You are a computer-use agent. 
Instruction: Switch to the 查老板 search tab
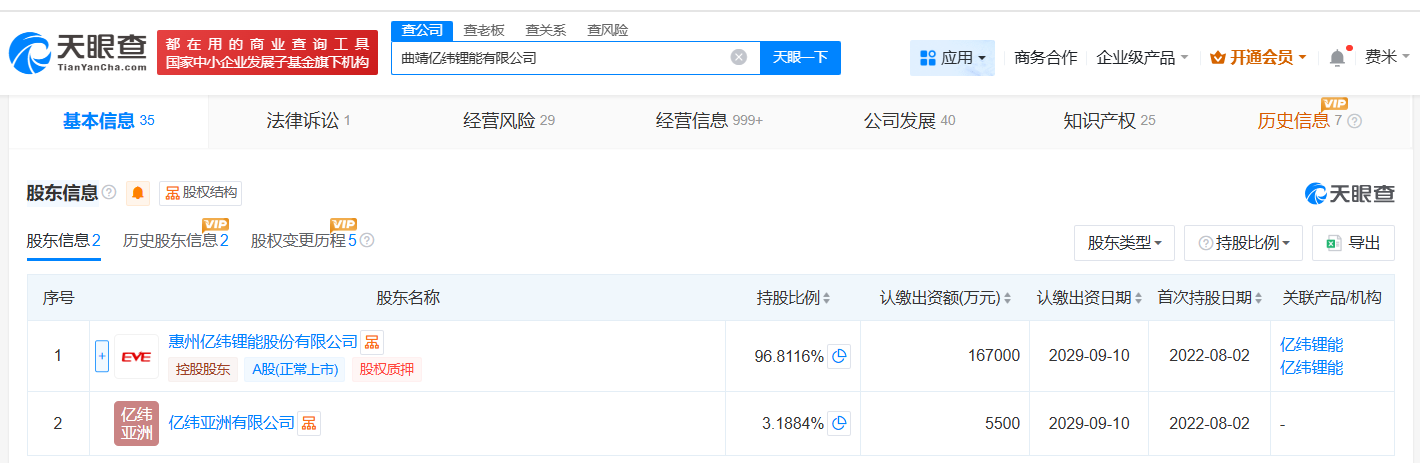click(x=486, y=30)
